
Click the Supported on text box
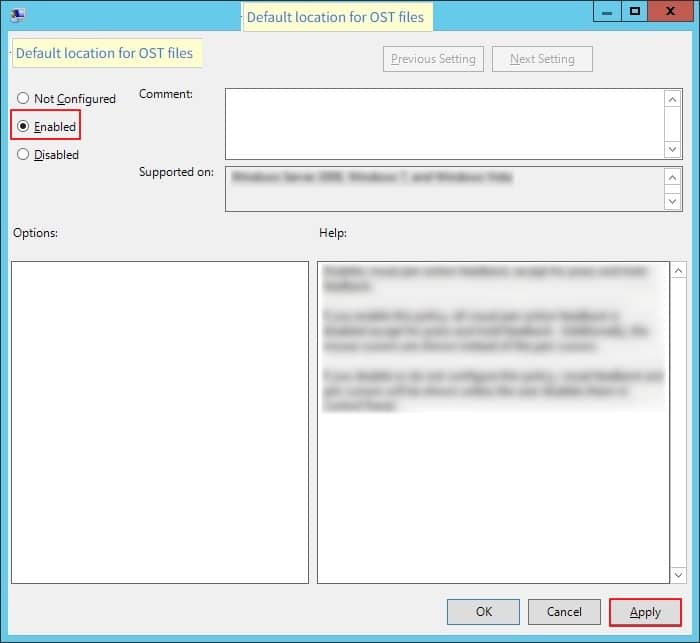pos(445,189)
